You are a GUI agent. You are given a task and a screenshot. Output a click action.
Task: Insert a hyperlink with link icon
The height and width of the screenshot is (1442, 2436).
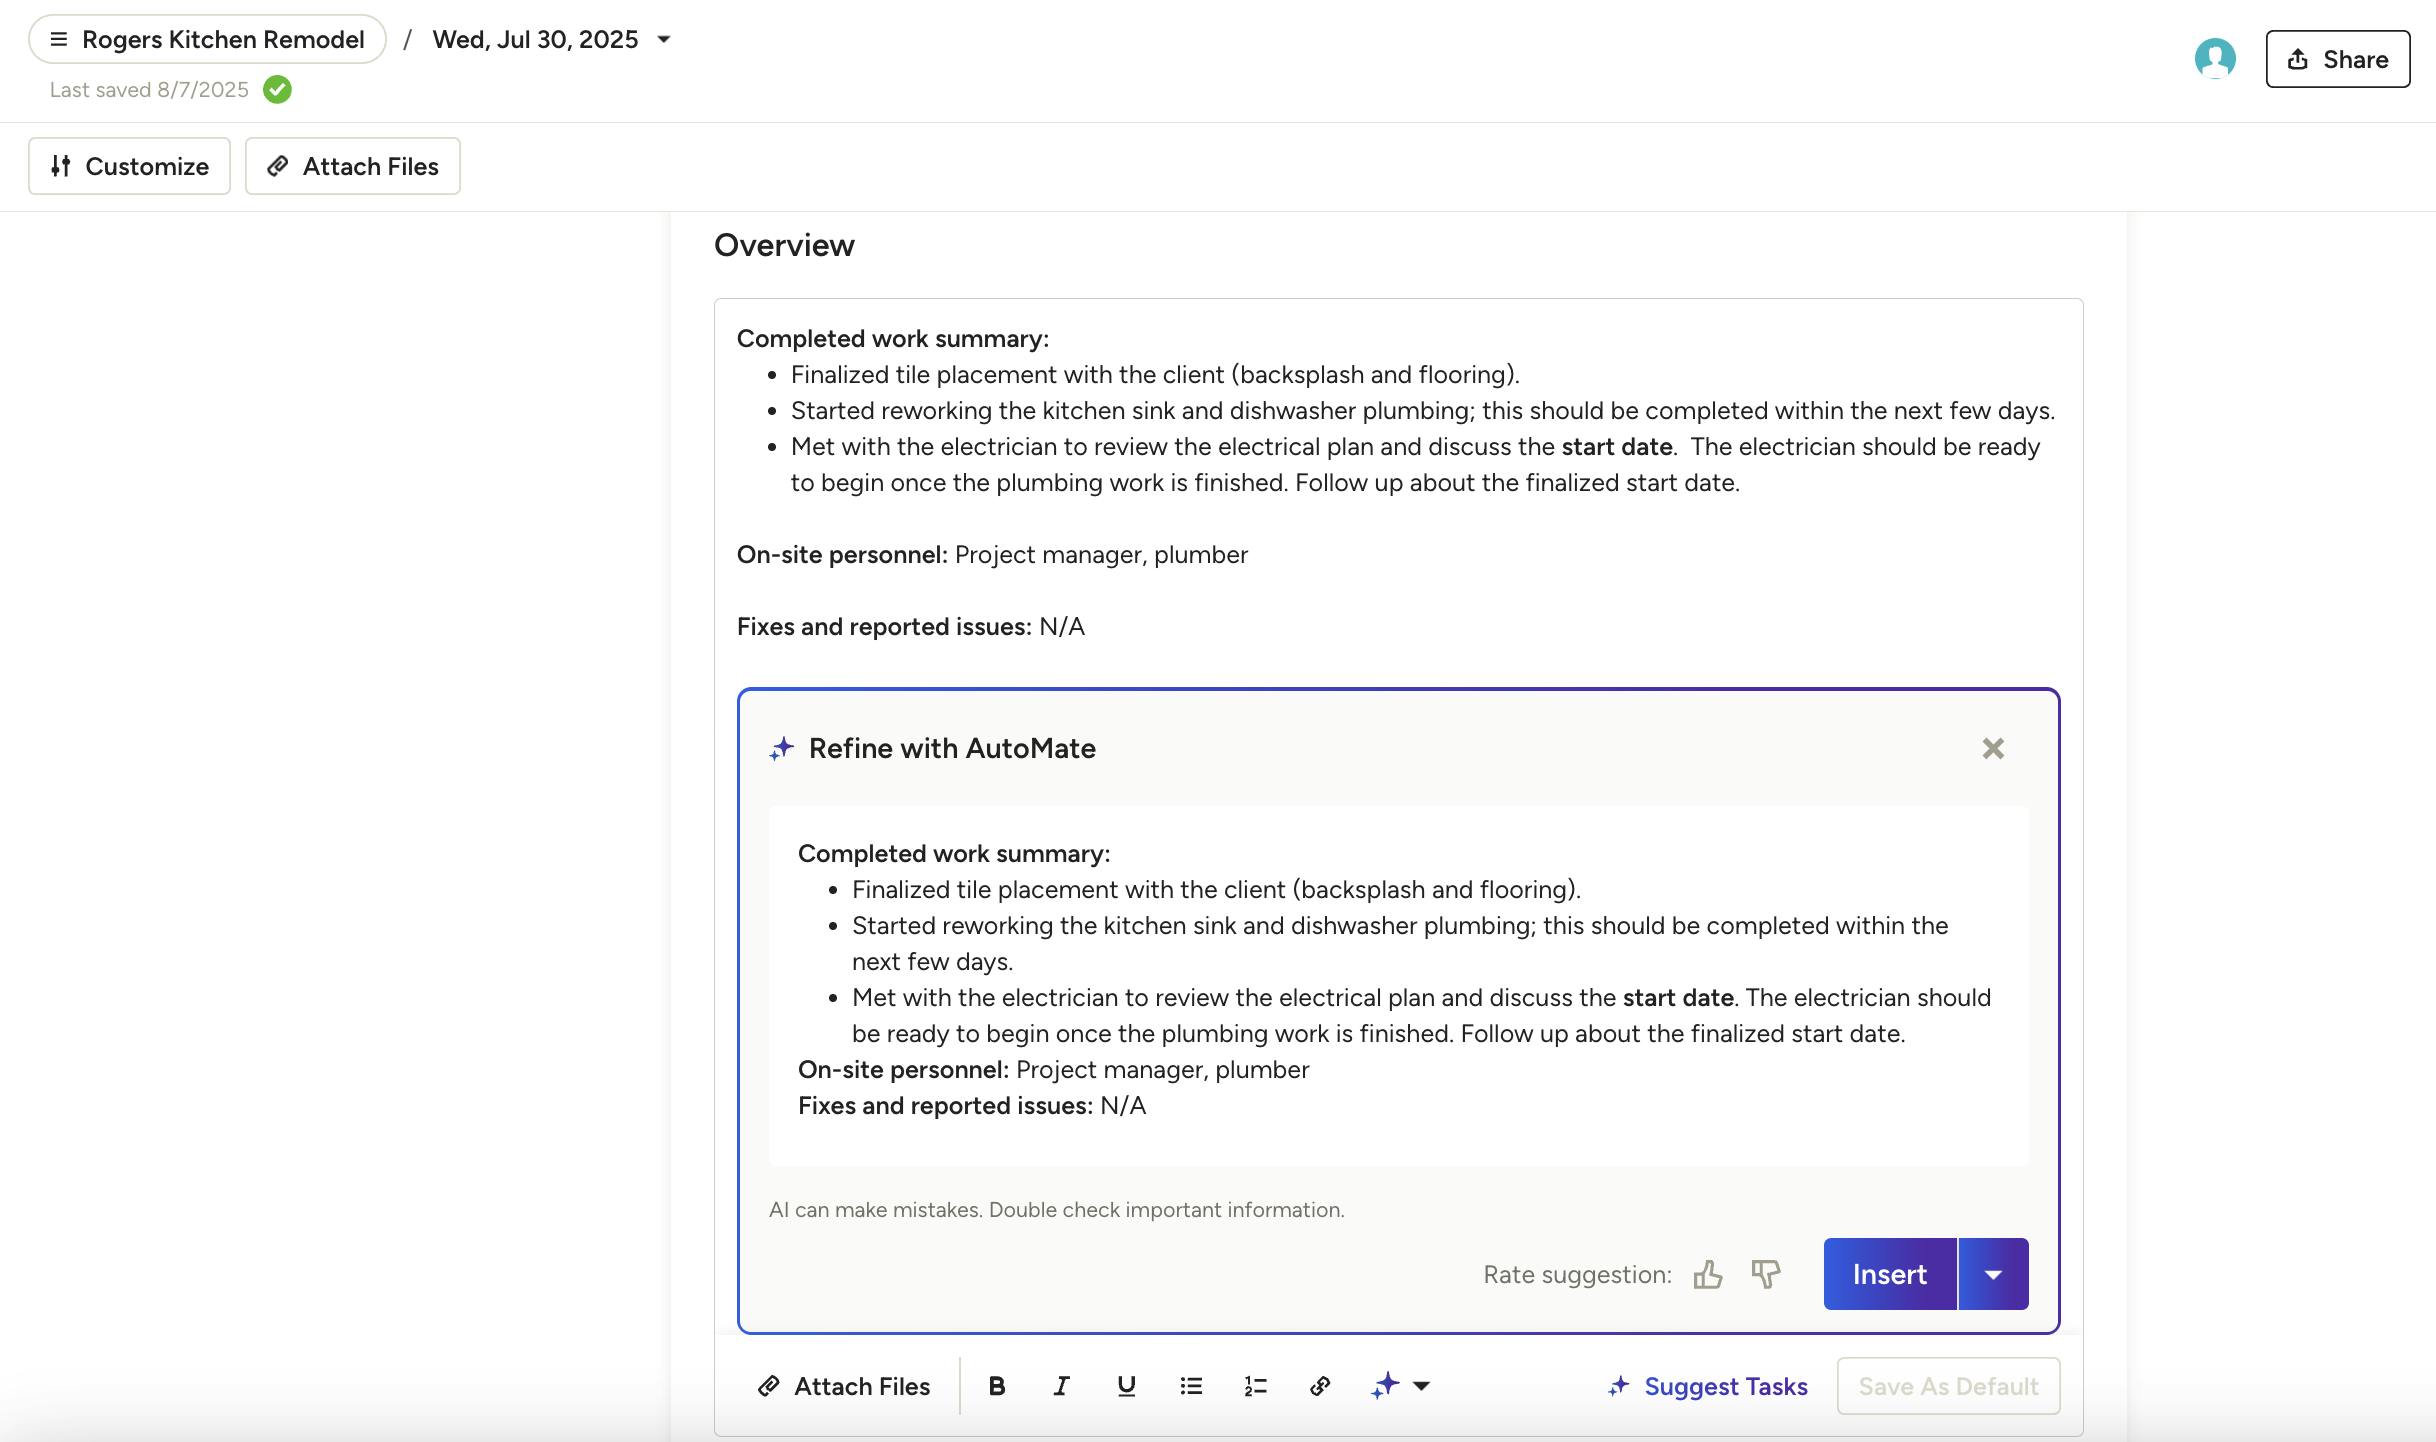tap(1320, 1386)
